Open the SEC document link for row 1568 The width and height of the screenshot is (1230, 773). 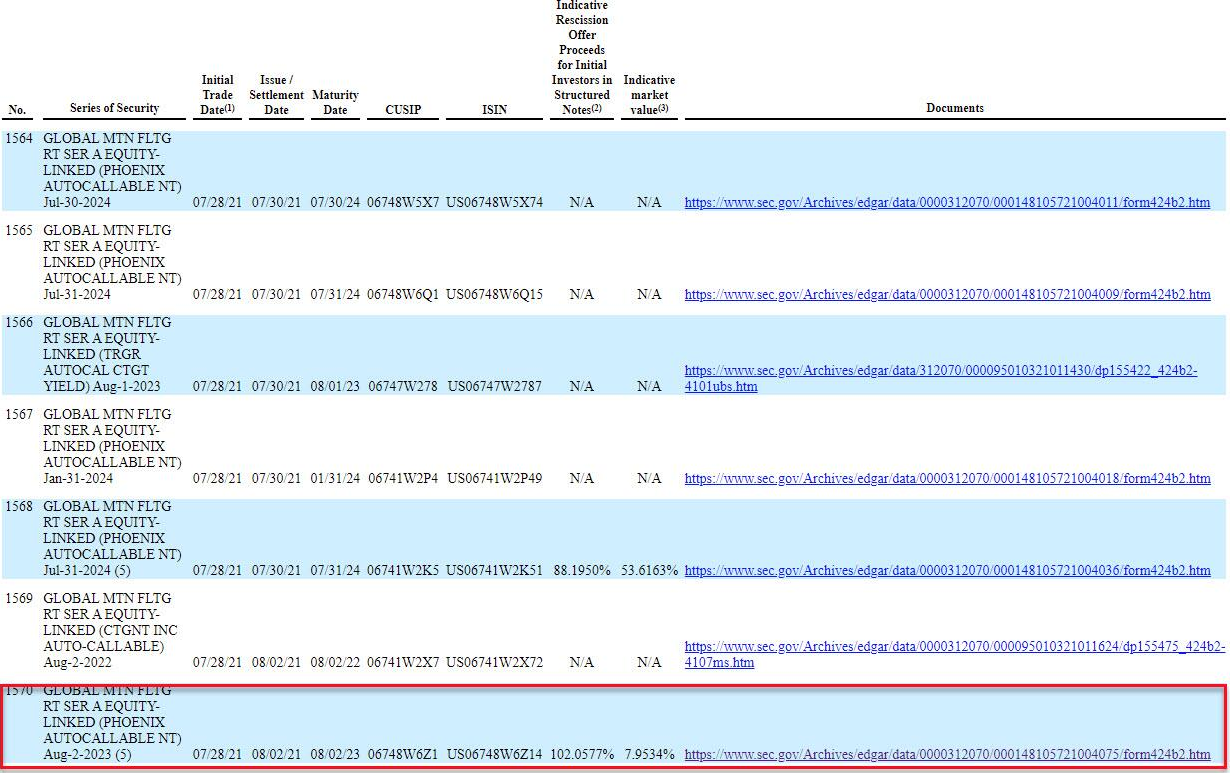[x=947, y=570]
